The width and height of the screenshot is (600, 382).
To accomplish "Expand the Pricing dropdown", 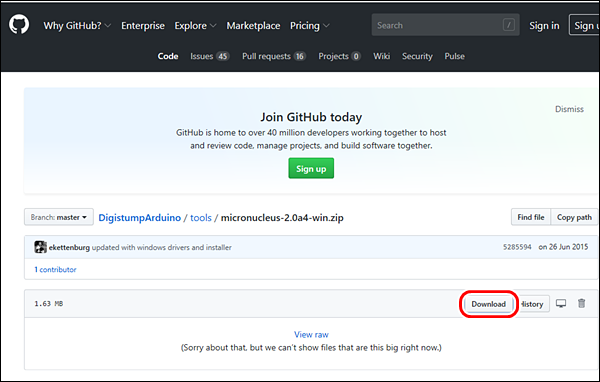I will point(309,26).
